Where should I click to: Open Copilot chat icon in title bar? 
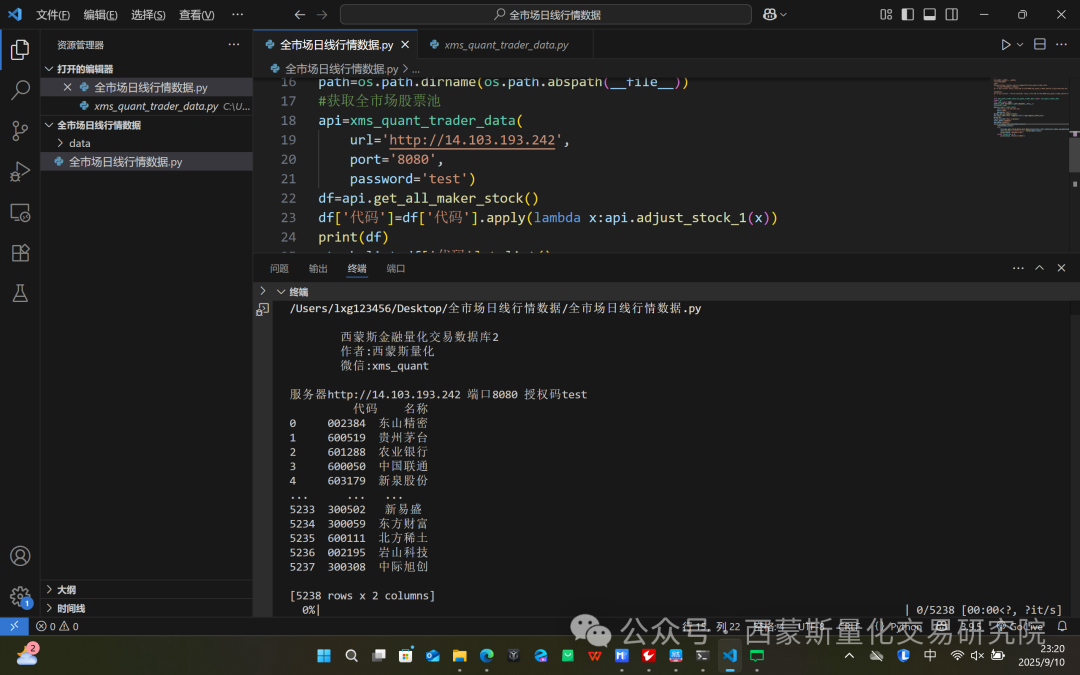coord(769,14)
